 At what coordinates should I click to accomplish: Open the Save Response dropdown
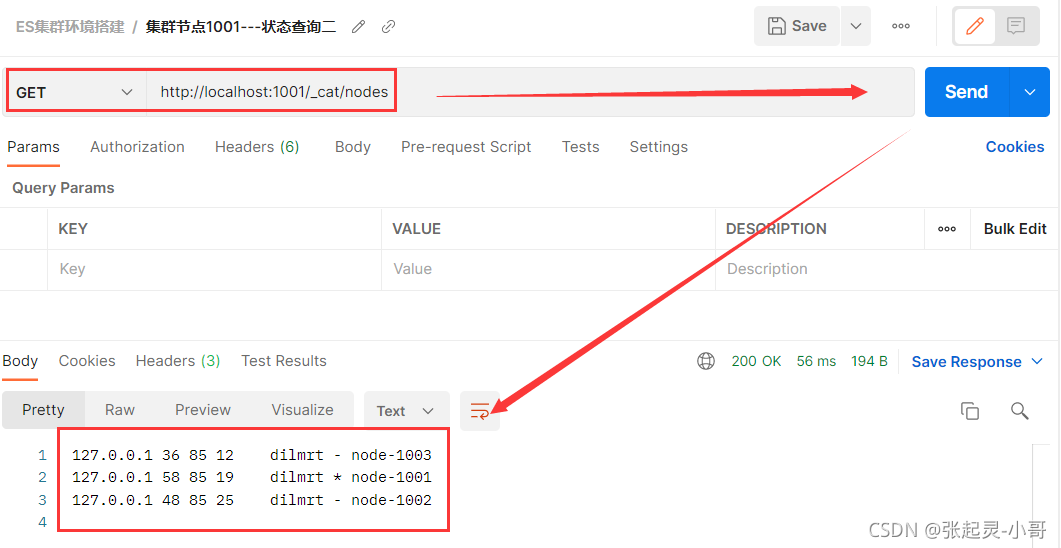pos(977,361)
